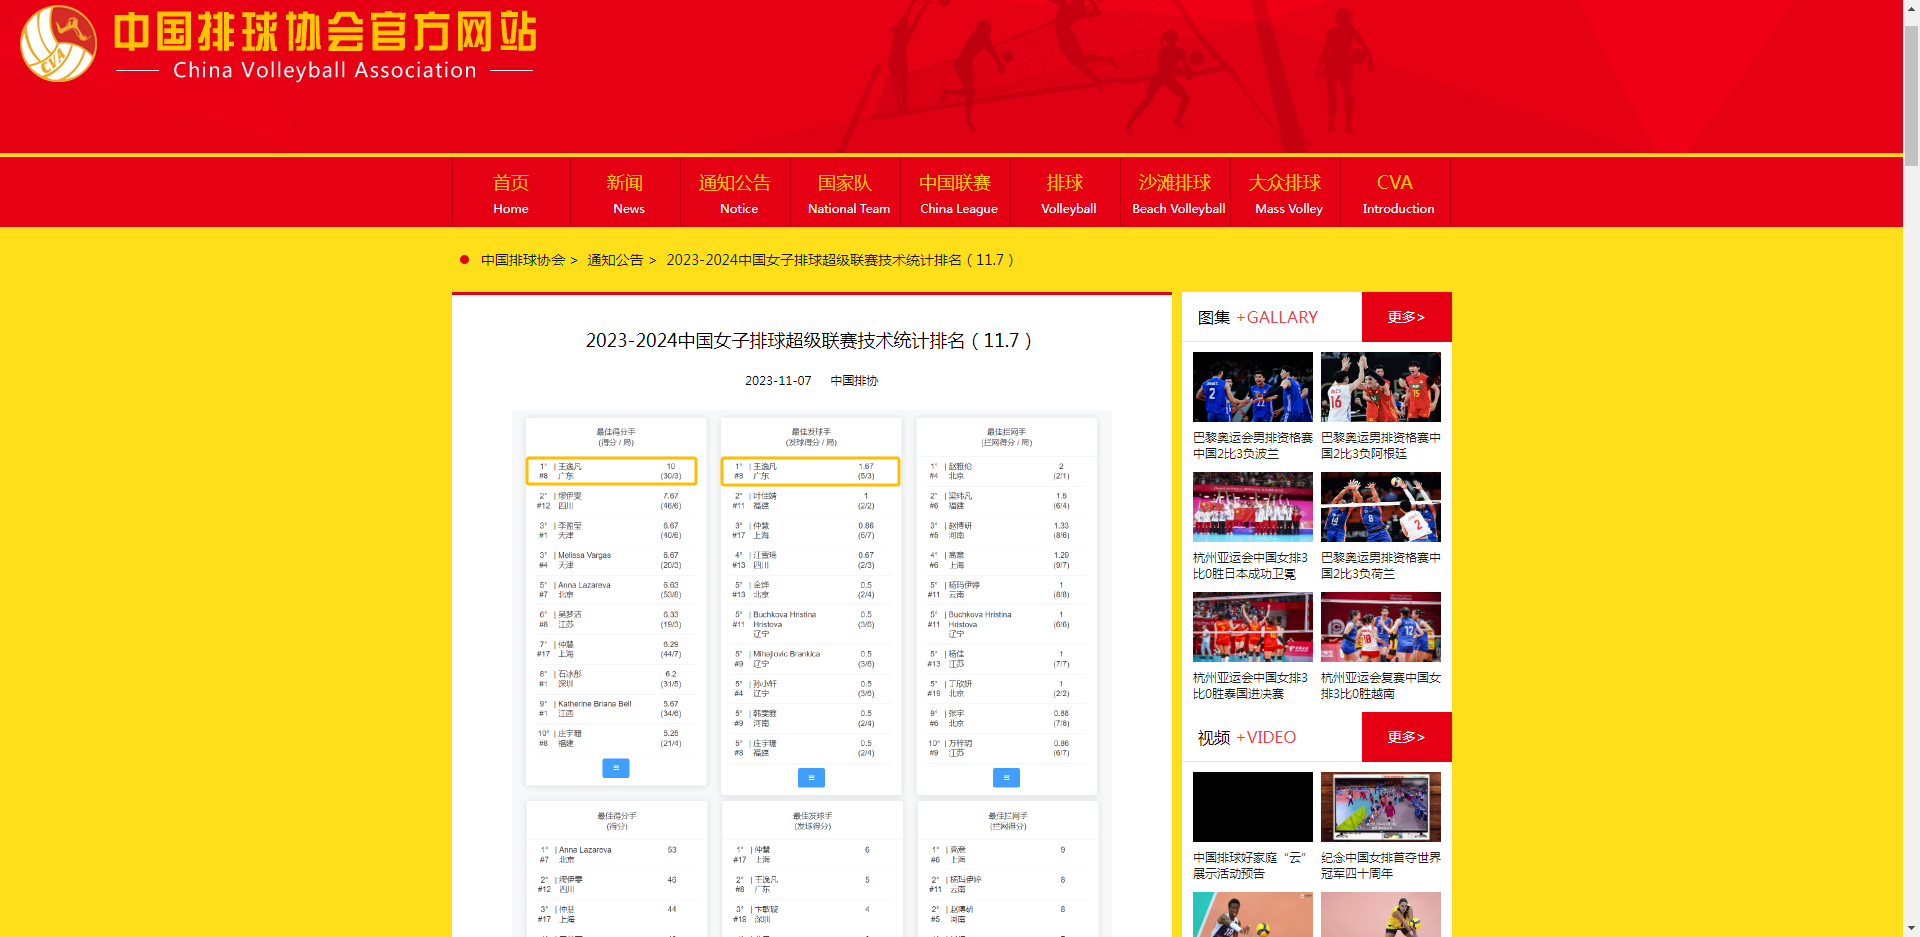The height and width of the screenshot is (937, 1920).
Task: Open gallery photo 巴黎奥运男排资格赛中国2比3负阿根廷
Action: [x=1381, y=387]
